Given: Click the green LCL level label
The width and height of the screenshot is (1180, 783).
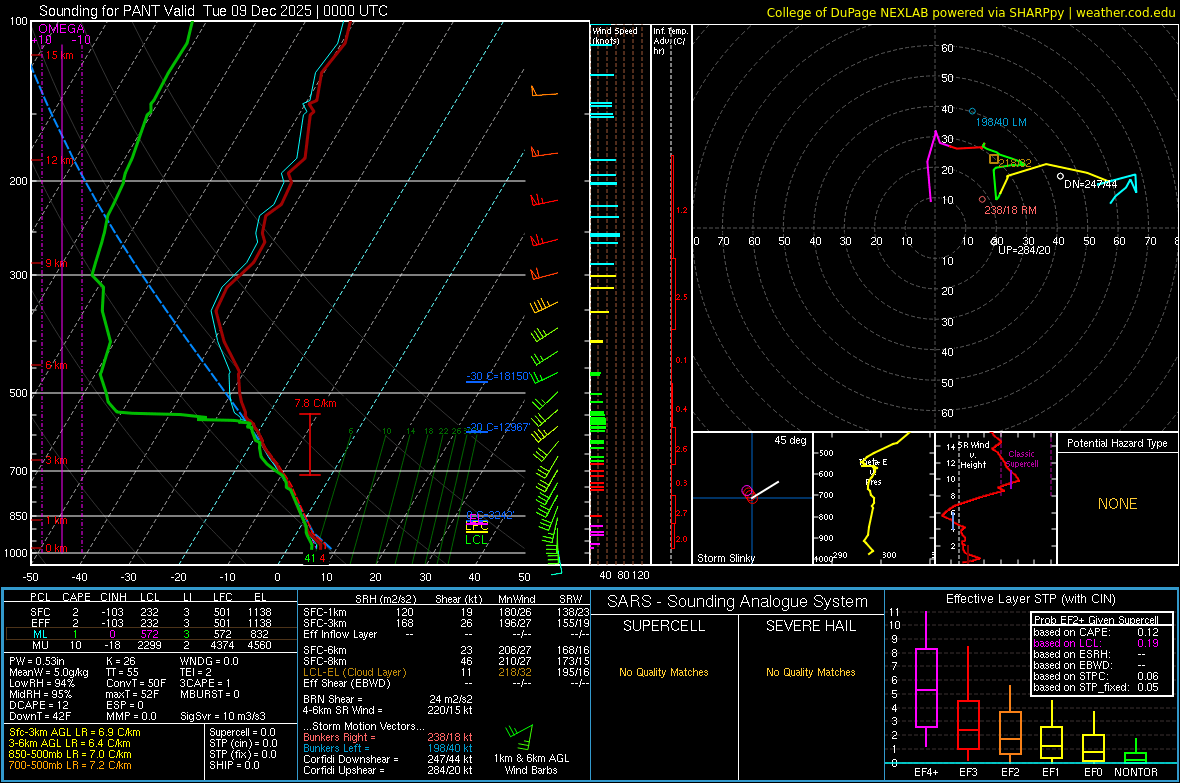Looking at the screenshot, I should (x=476, y=540).
